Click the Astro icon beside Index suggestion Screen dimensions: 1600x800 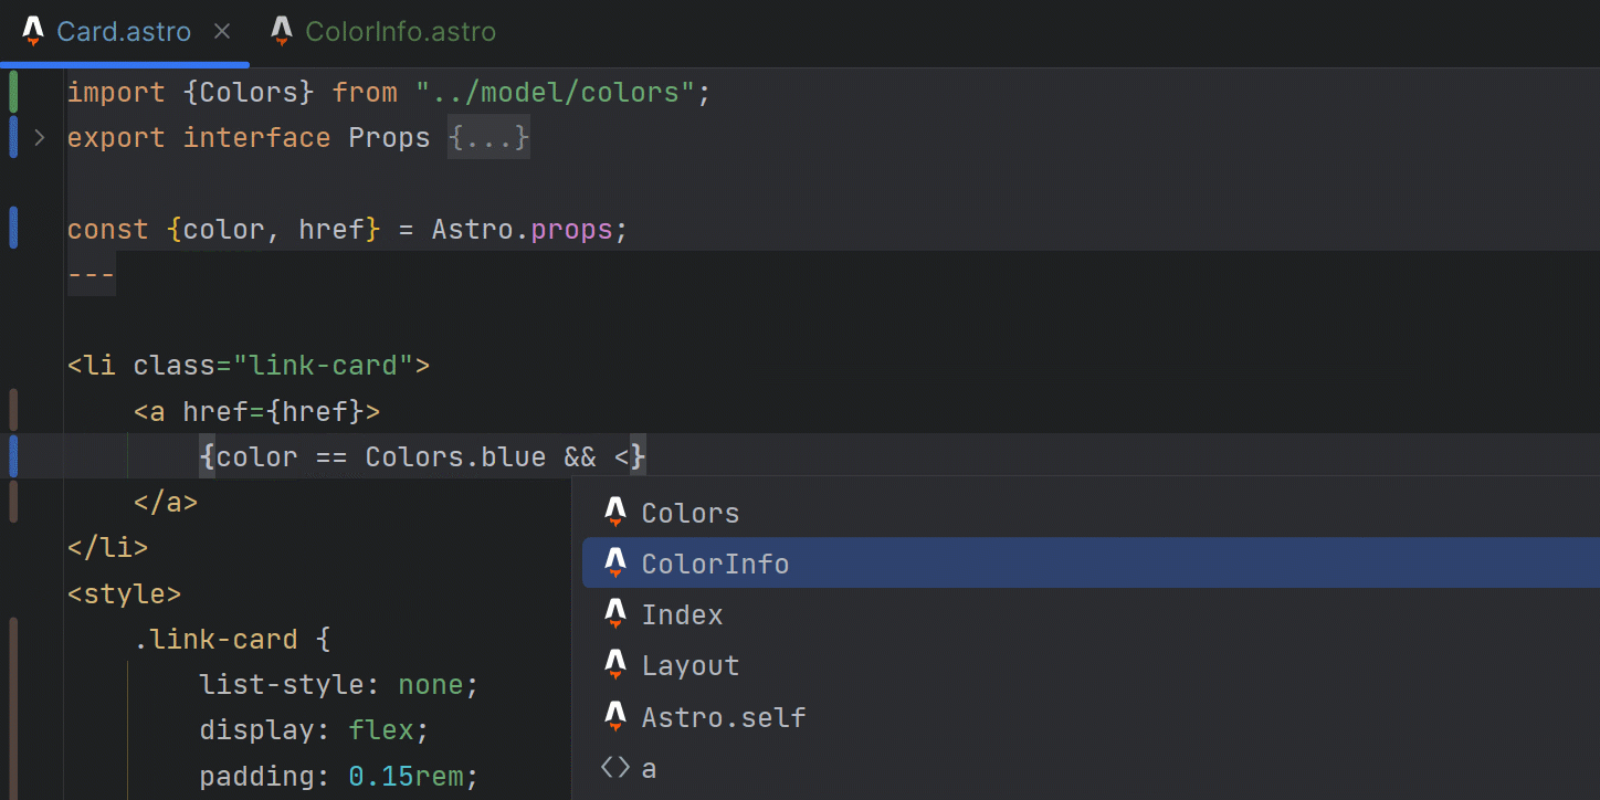point(615,614)
